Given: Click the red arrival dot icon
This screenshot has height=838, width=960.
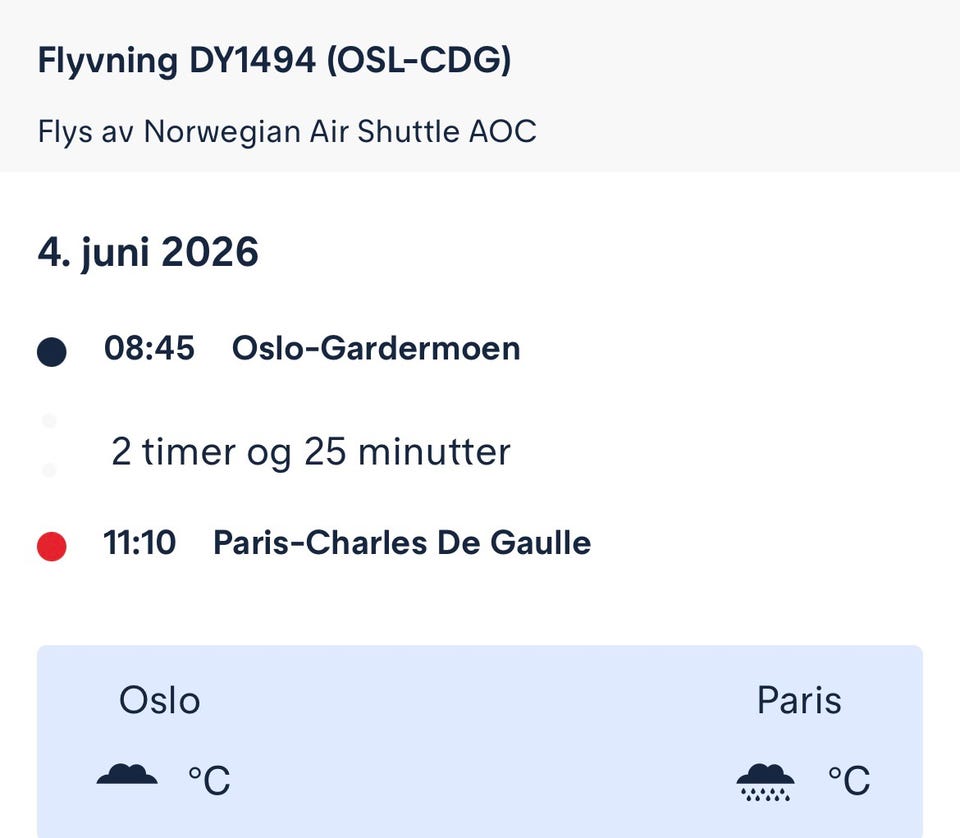Looking at the screenshot, I should click(x=51, y=546).
